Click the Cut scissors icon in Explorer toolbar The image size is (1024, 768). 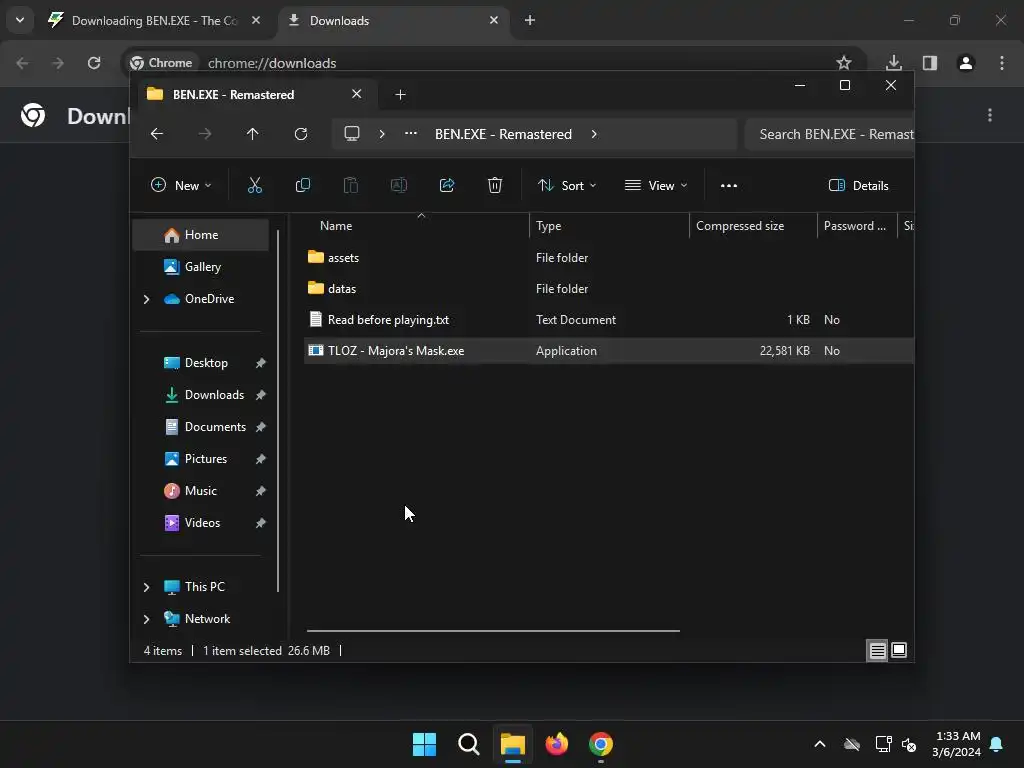click(x=255, y=185)
